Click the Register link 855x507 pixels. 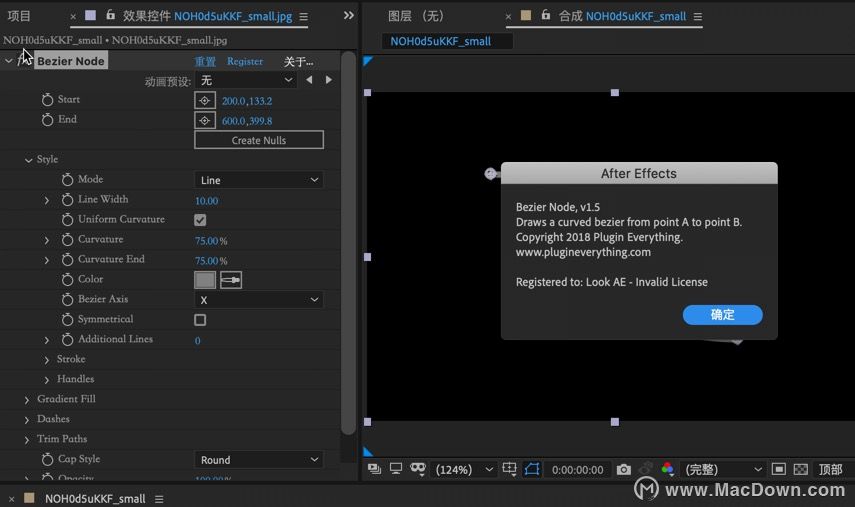click(245, 61)
